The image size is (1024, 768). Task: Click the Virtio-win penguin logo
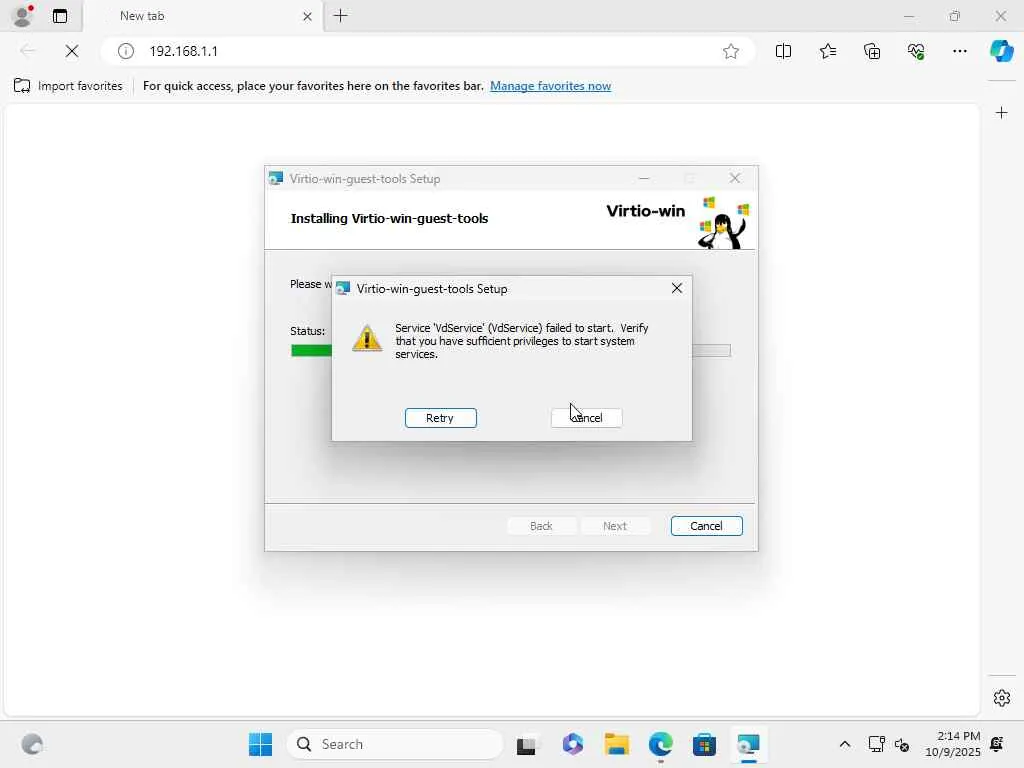tap(724, 223)
